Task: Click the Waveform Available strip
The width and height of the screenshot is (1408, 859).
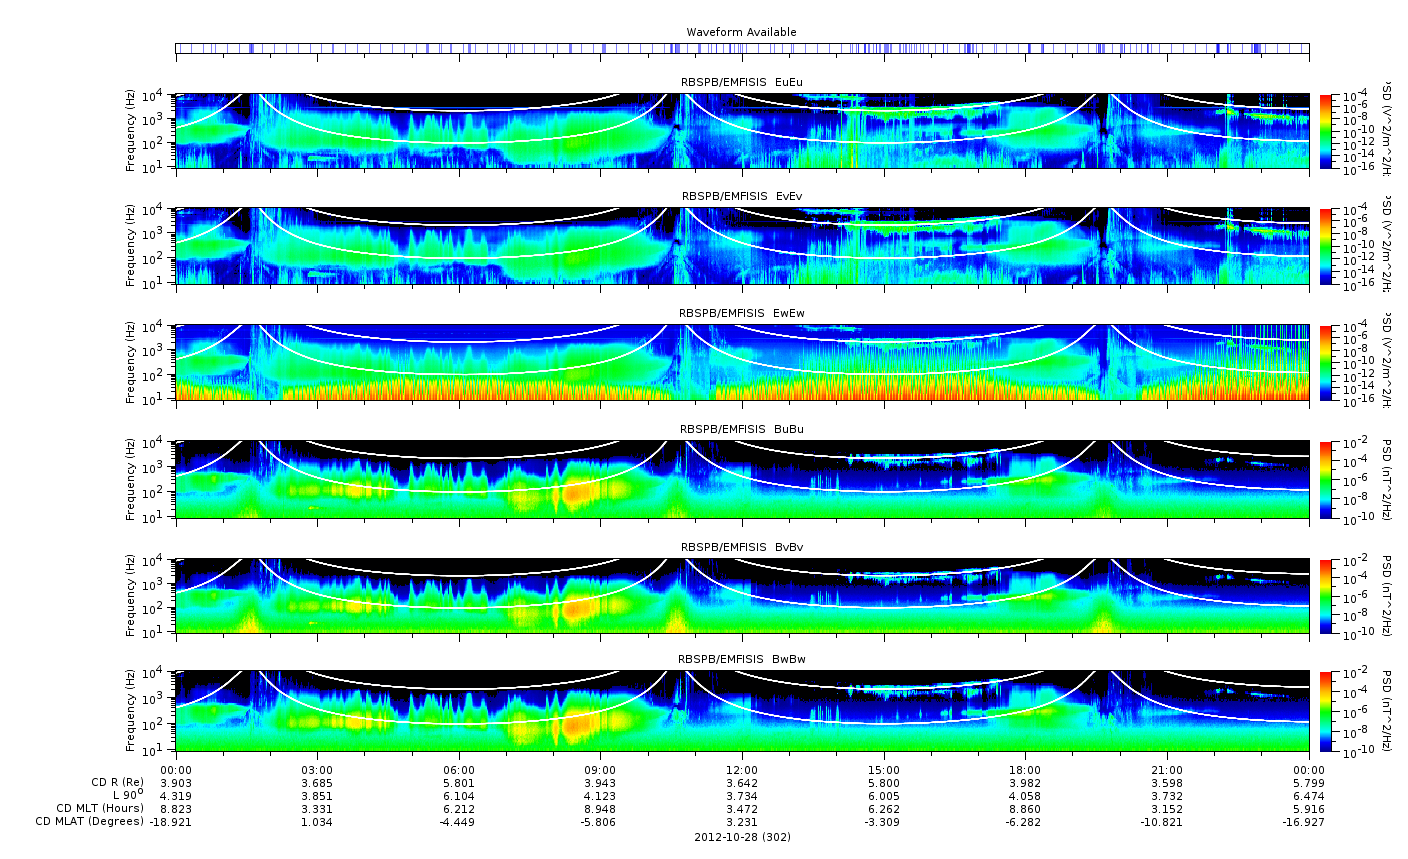Action: pos(741,48)
